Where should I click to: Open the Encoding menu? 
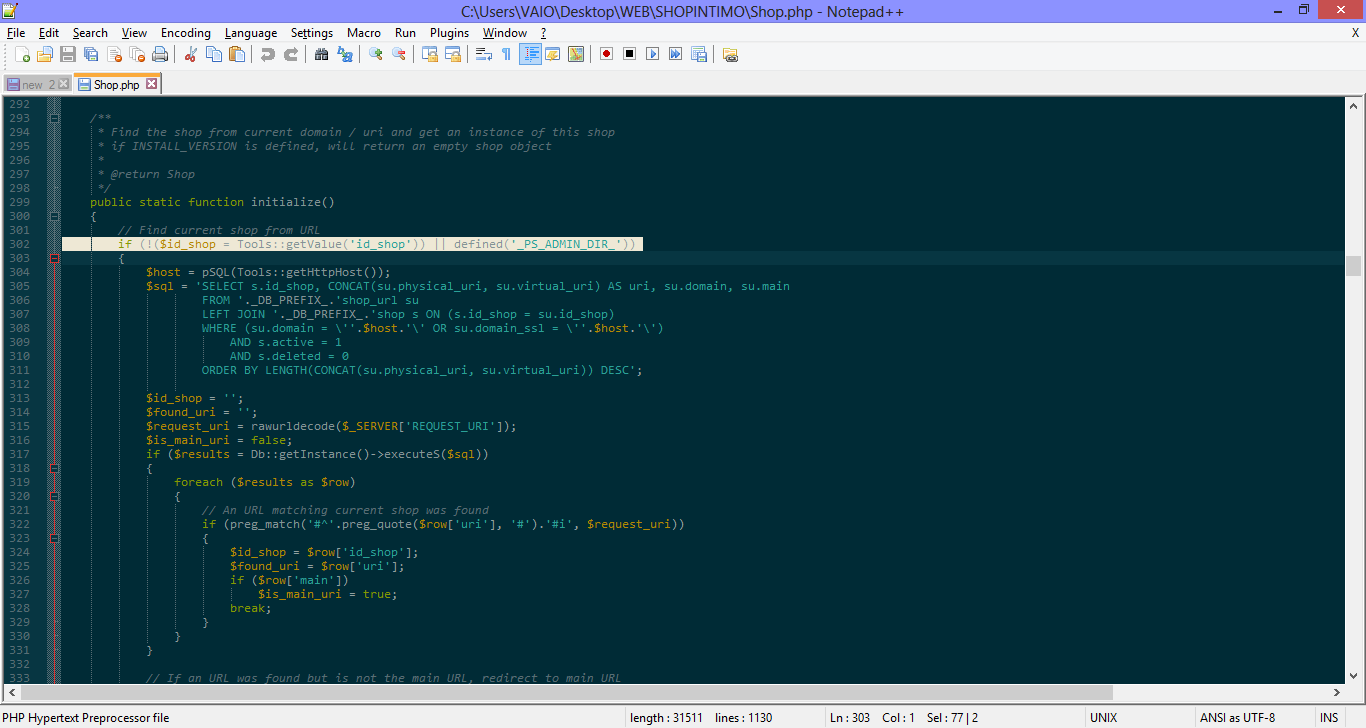coord(185,33)
